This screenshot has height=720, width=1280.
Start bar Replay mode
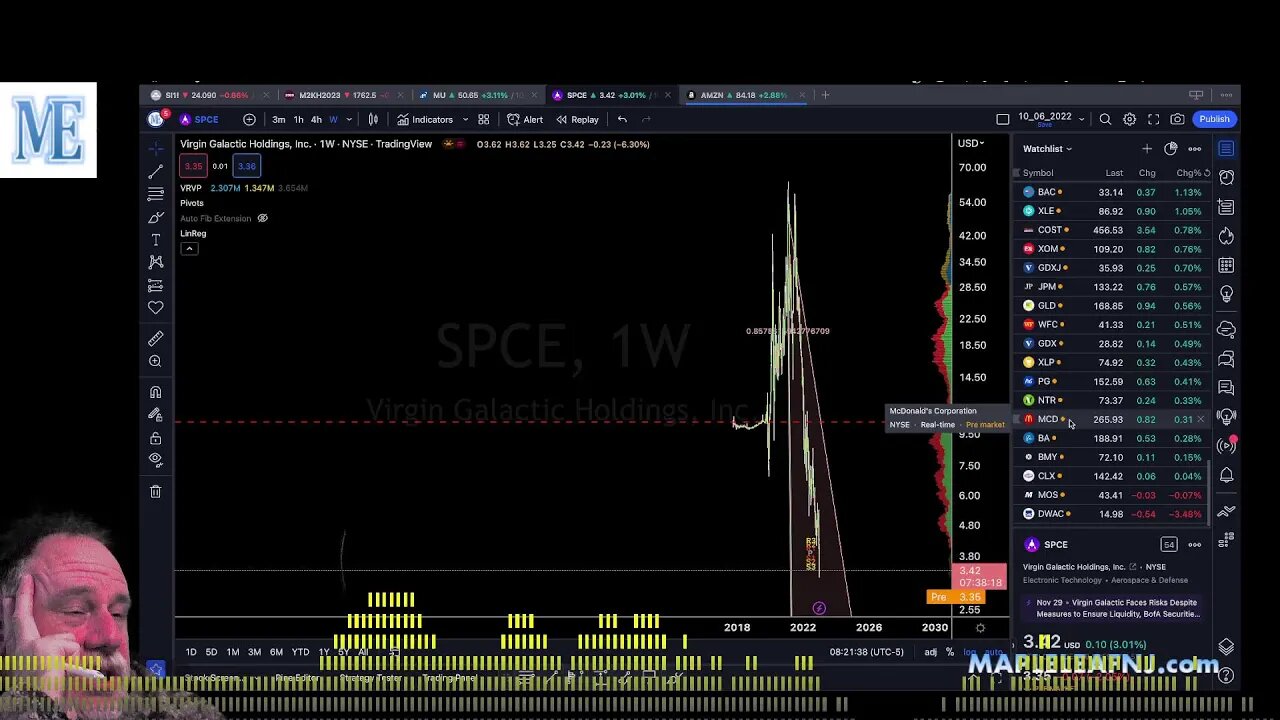(x=577, y=119)
